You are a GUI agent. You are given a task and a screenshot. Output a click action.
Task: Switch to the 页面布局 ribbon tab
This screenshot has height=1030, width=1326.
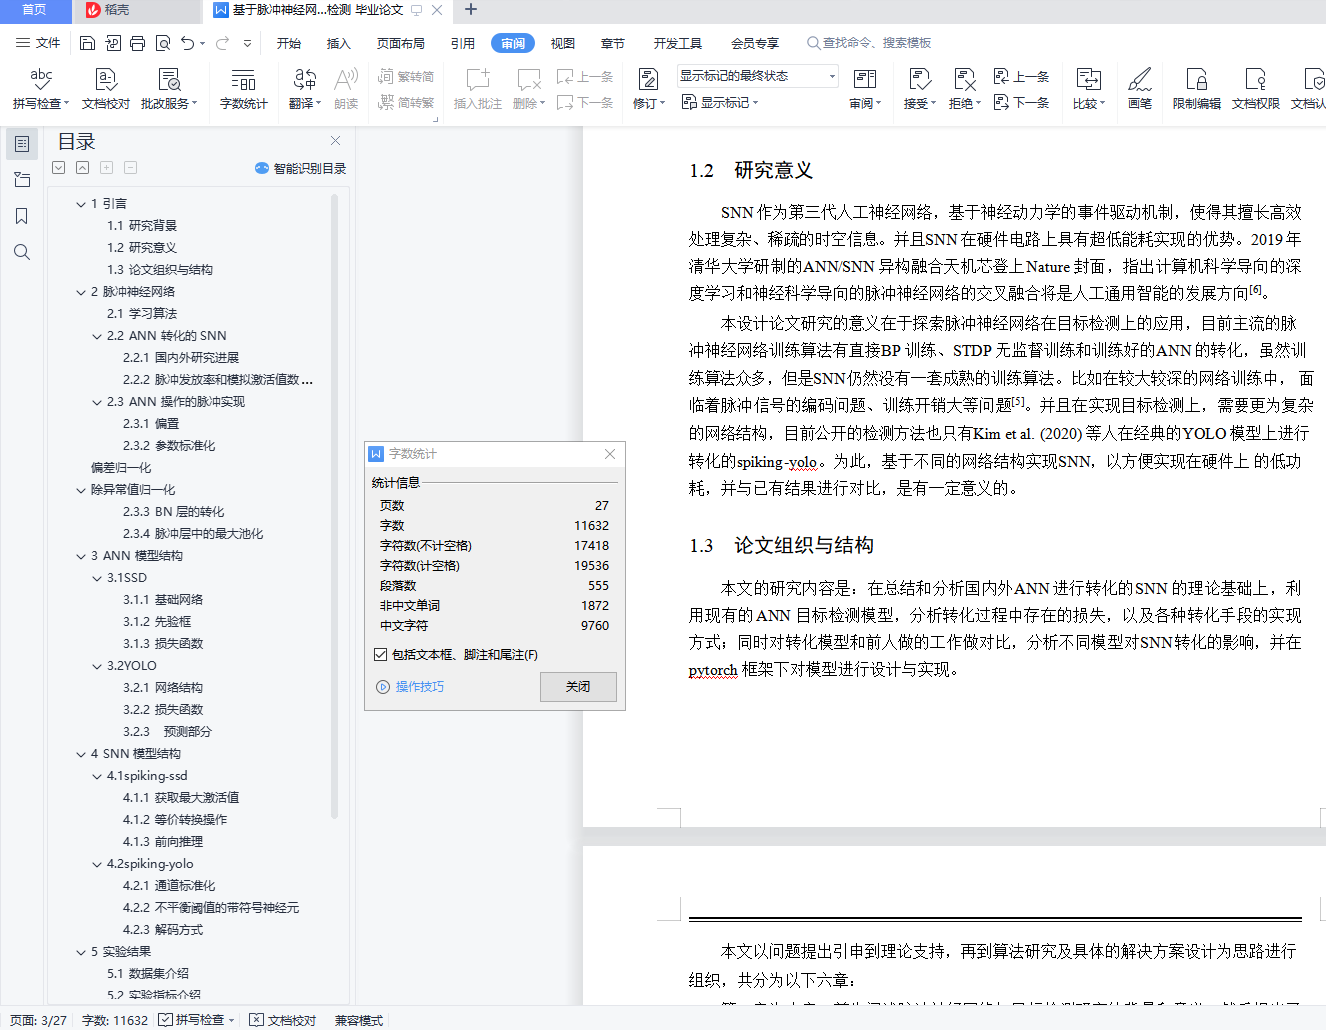click(x=401, y=43)
